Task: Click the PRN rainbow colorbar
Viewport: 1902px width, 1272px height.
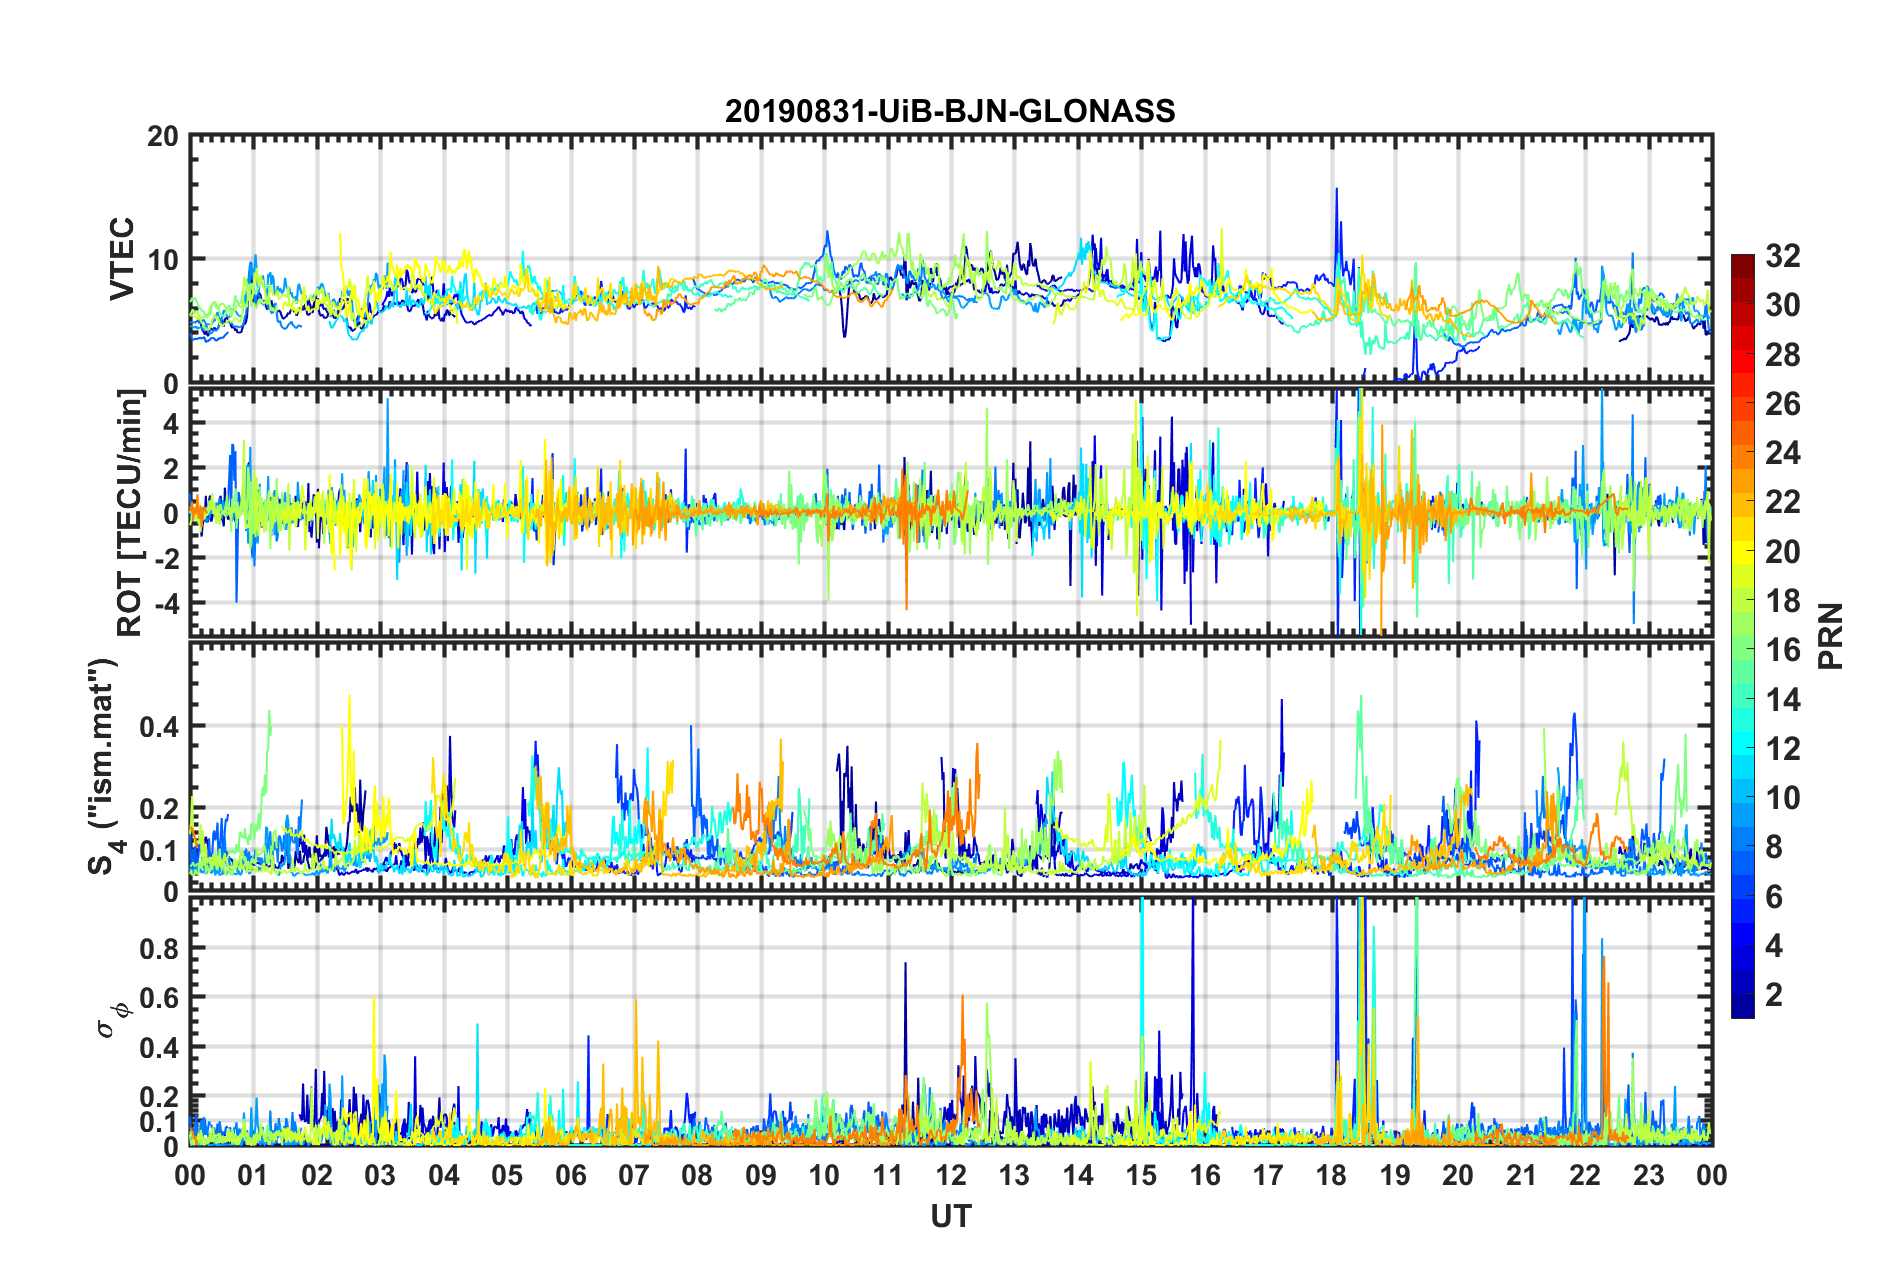Action: click(1743, 636)
